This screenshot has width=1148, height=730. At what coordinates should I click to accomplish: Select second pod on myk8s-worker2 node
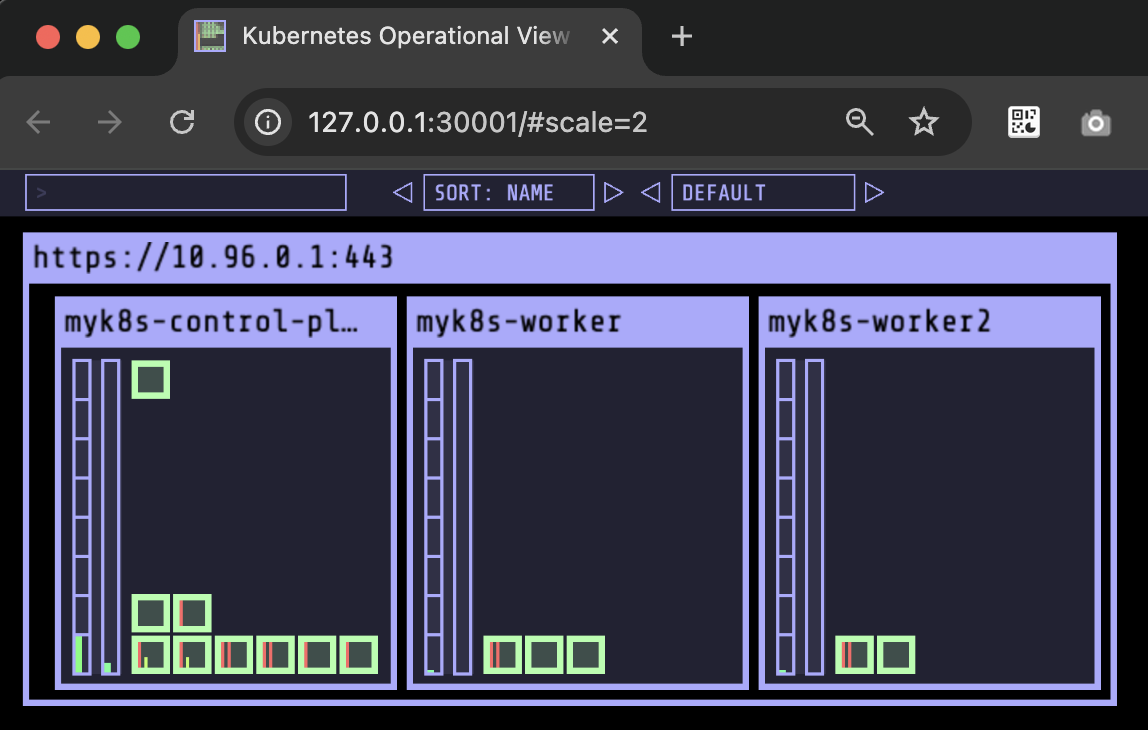pyautogui.click(x=896, y=655)
